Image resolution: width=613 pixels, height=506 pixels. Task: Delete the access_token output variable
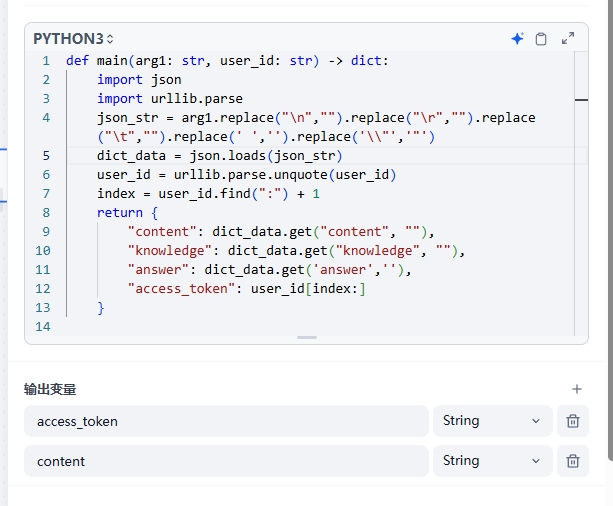[572, 421]
